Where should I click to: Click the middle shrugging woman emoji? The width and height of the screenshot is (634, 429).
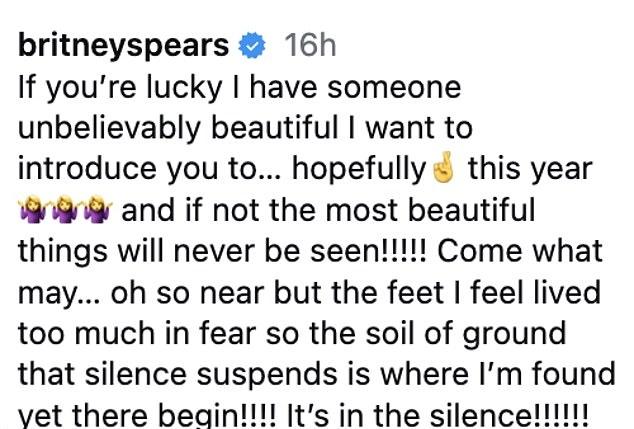[x=66, y=209]
